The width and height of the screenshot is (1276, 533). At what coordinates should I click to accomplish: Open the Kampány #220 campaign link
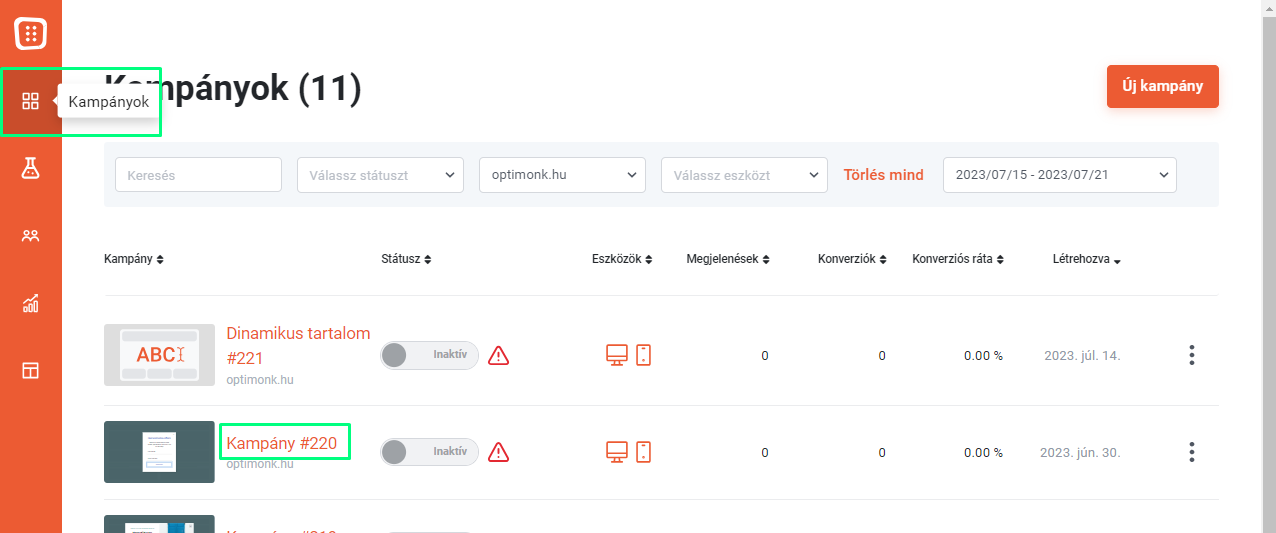pyautogui.click(x=282, y=441)
